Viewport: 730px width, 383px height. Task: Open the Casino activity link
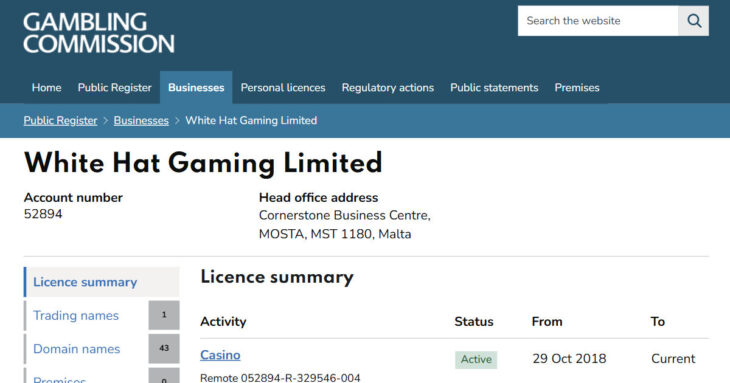[x=220, y=355]
